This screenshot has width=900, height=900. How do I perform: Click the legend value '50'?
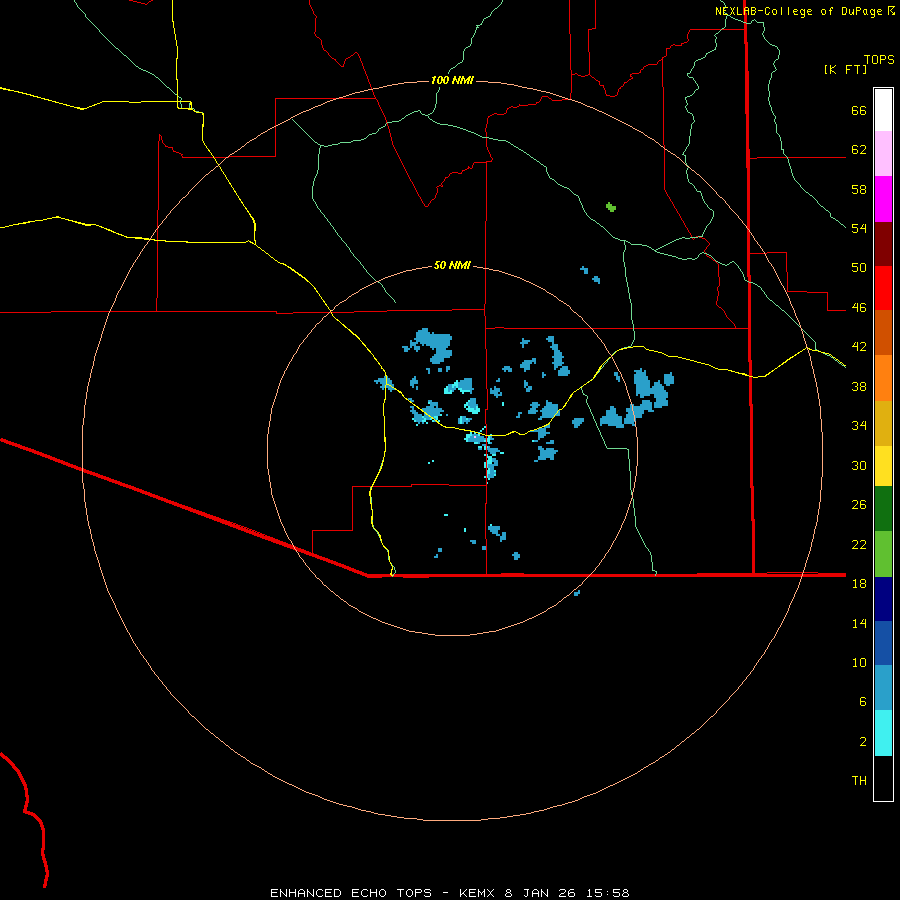pyautogui.click(x=859, y=267)
